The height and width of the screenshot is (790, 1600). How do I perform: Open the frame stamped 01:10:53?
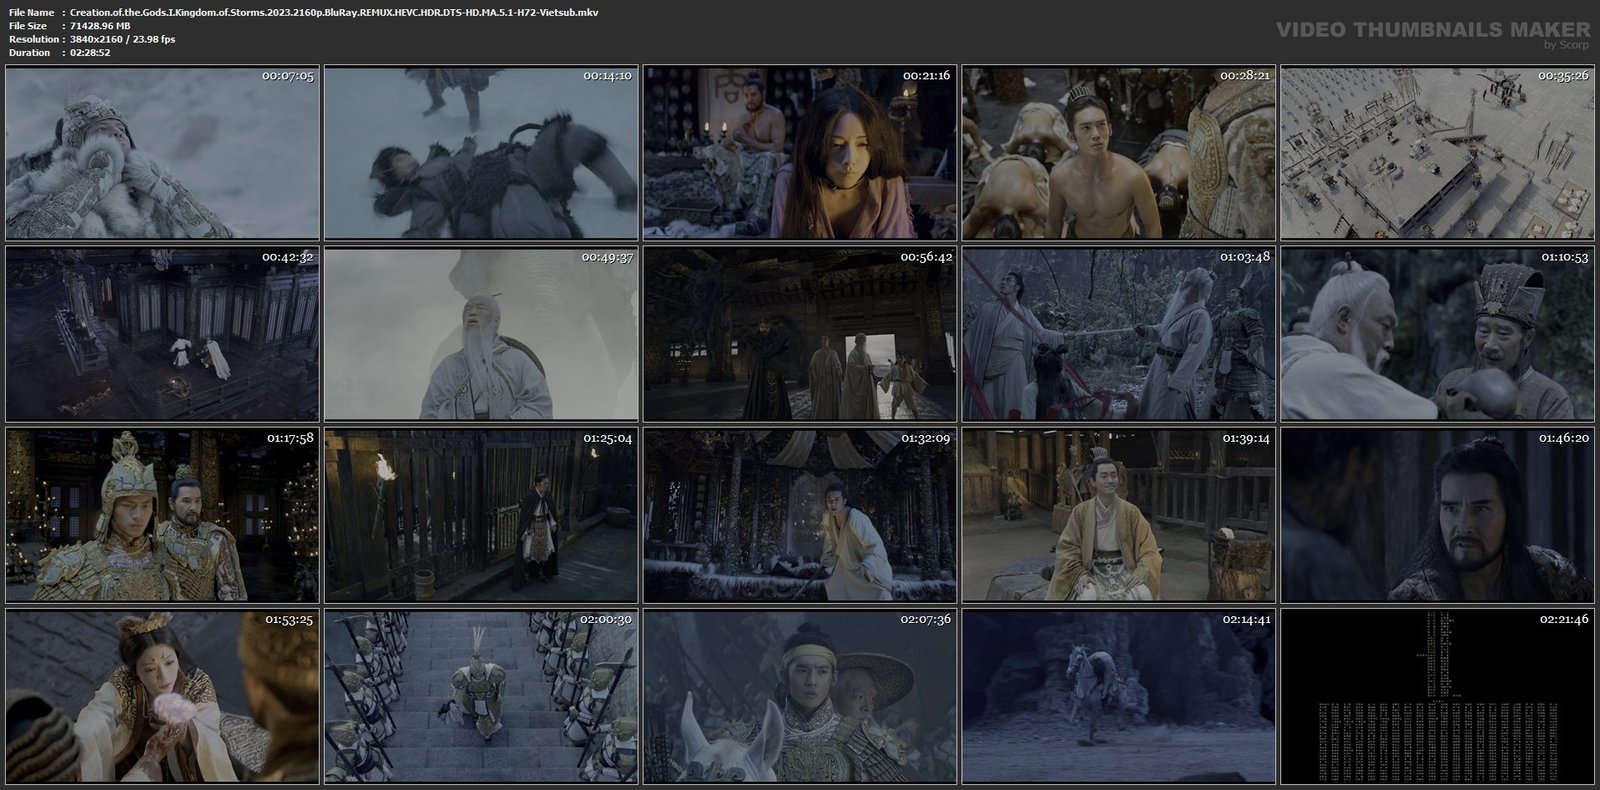coord(1438,334)
